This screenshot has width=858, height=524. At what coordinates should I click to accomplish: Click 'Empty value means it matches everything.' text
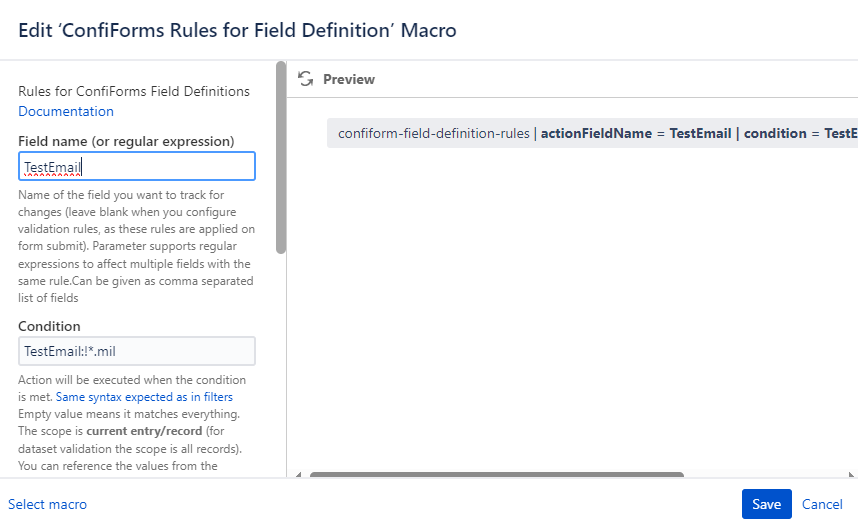[129, 414]
